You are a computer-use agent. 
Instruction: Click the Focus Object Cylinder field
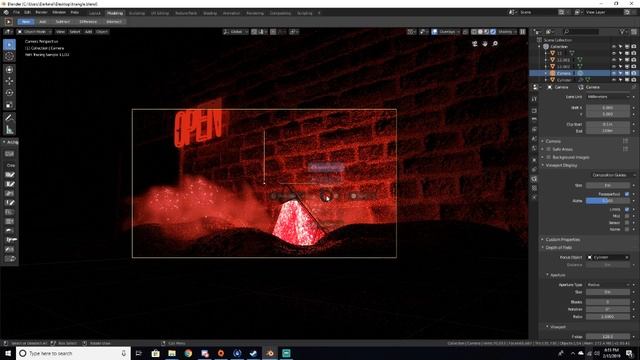(608, 258)
